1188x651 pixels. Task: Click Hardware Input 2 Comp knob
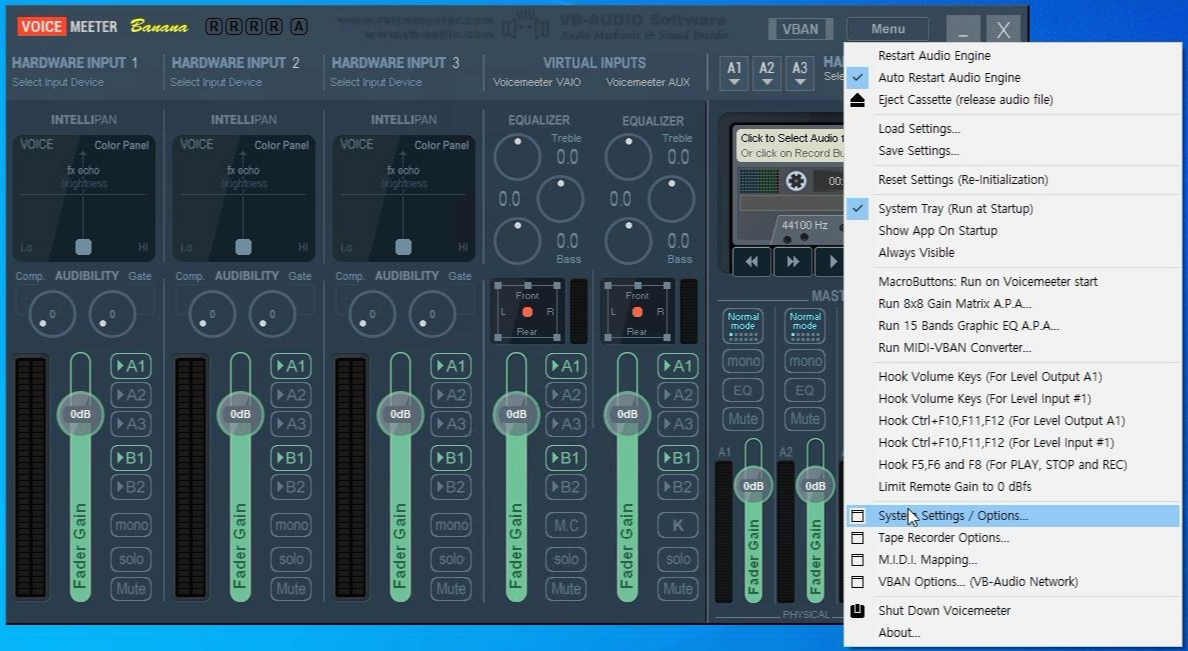click(x=212, y=314)
